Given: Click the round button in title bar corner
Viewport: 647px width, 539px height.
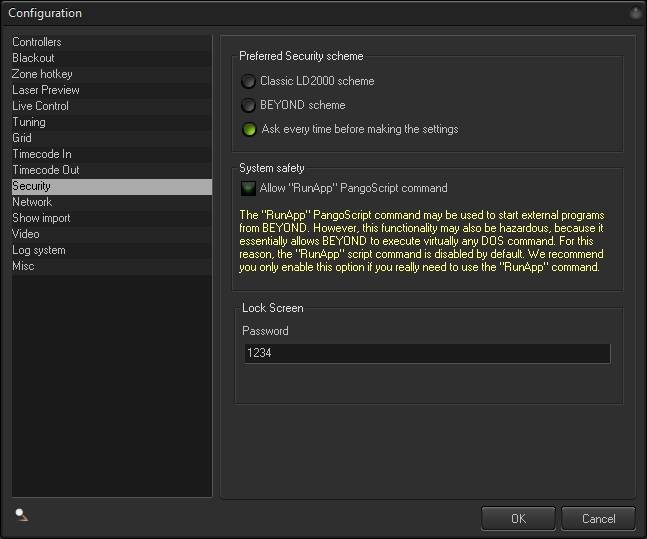Looking at the screenshot, I should point(635,13).
